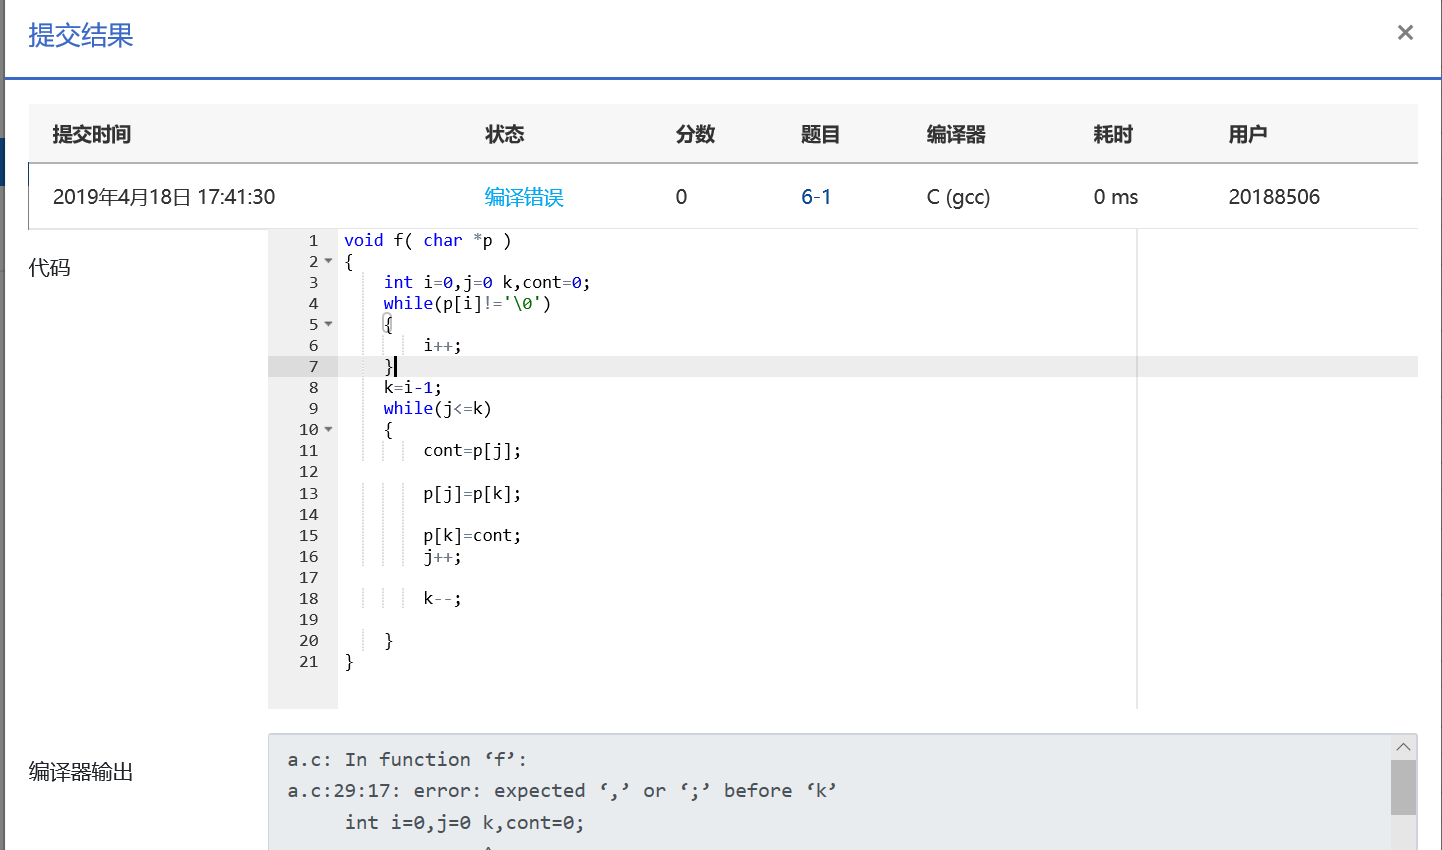Viewport: 1442px width, 850px height.
Task: Click the echoed source line in compiler output
Action: [x=464, y=822]
